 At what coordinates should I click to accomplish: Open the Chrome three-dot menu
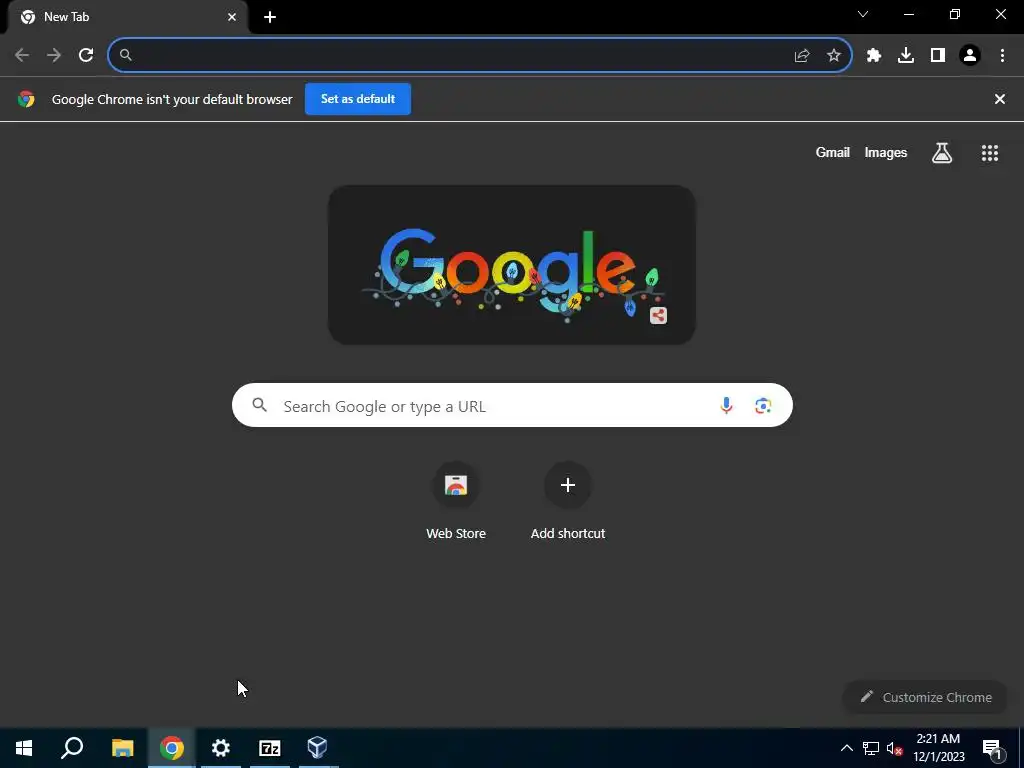point(1002,56)
